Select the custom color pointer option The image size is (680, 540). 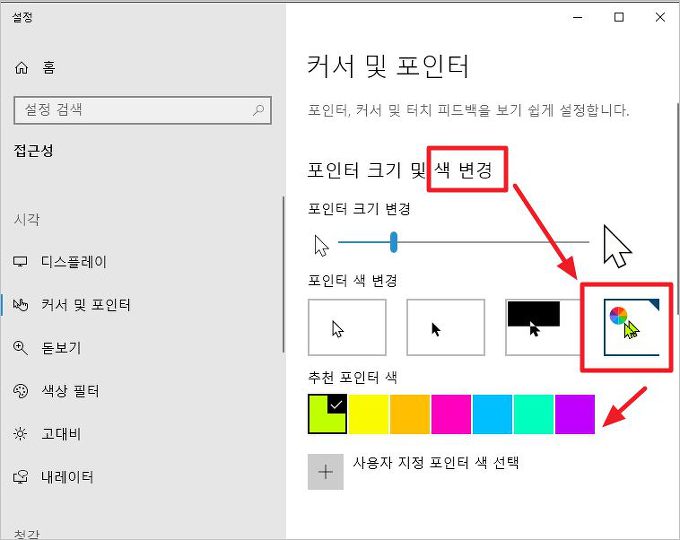pos(622,327)
